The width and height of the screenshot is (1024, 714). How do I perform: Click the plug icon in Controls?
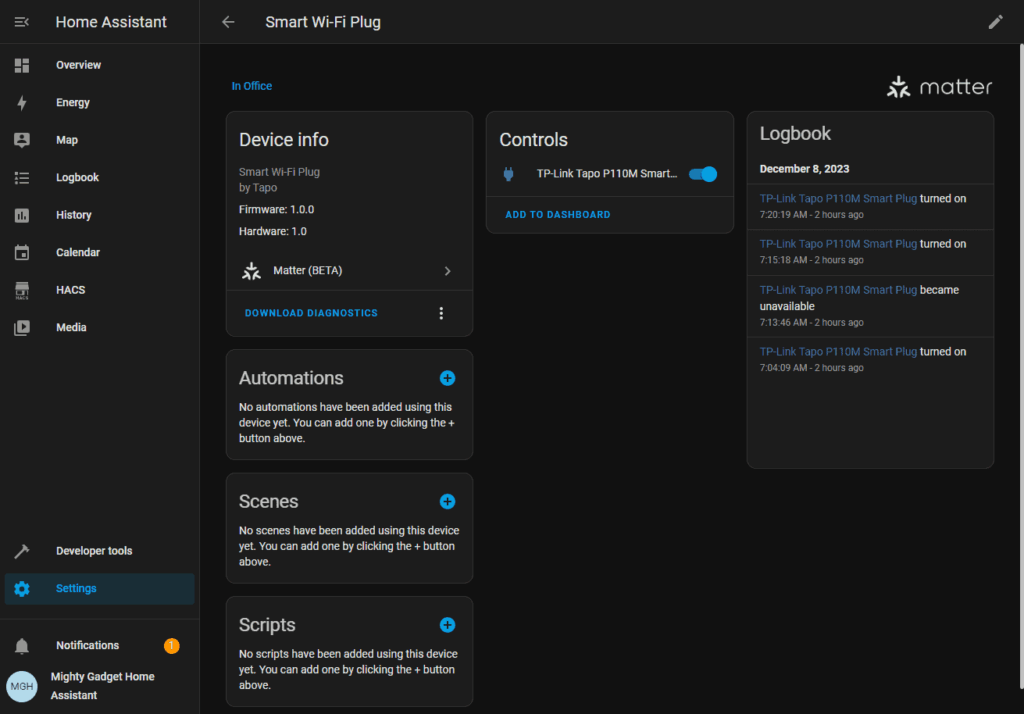(508, 174)
